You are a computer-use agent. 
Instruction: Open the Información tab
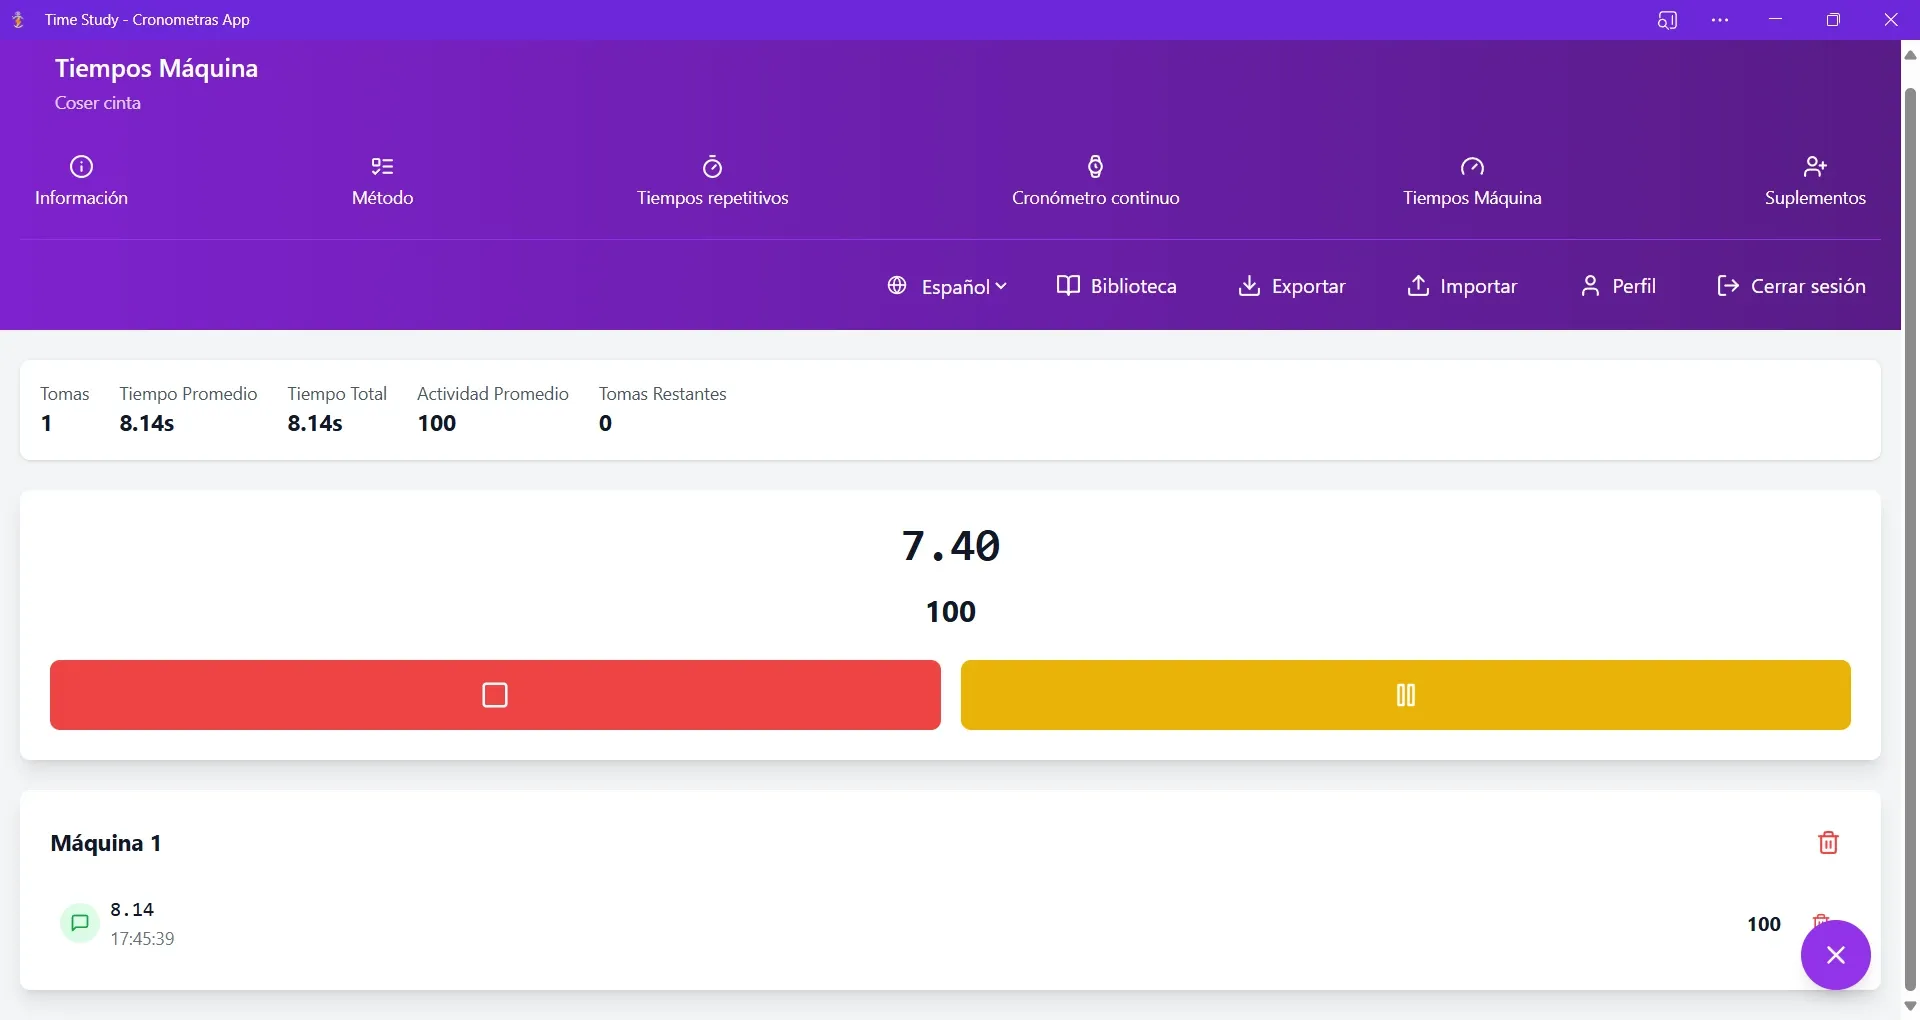click(81, 181)
